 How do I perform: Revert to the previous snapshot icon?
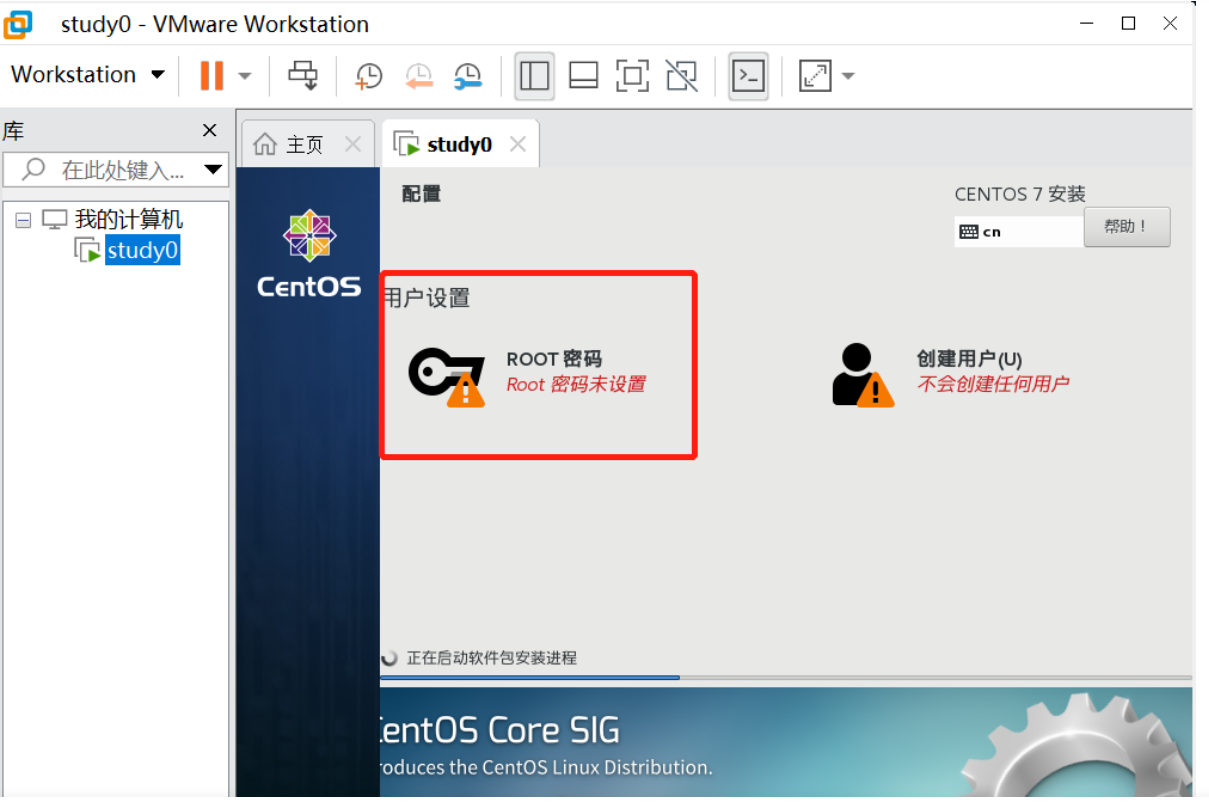pos(419,76)
